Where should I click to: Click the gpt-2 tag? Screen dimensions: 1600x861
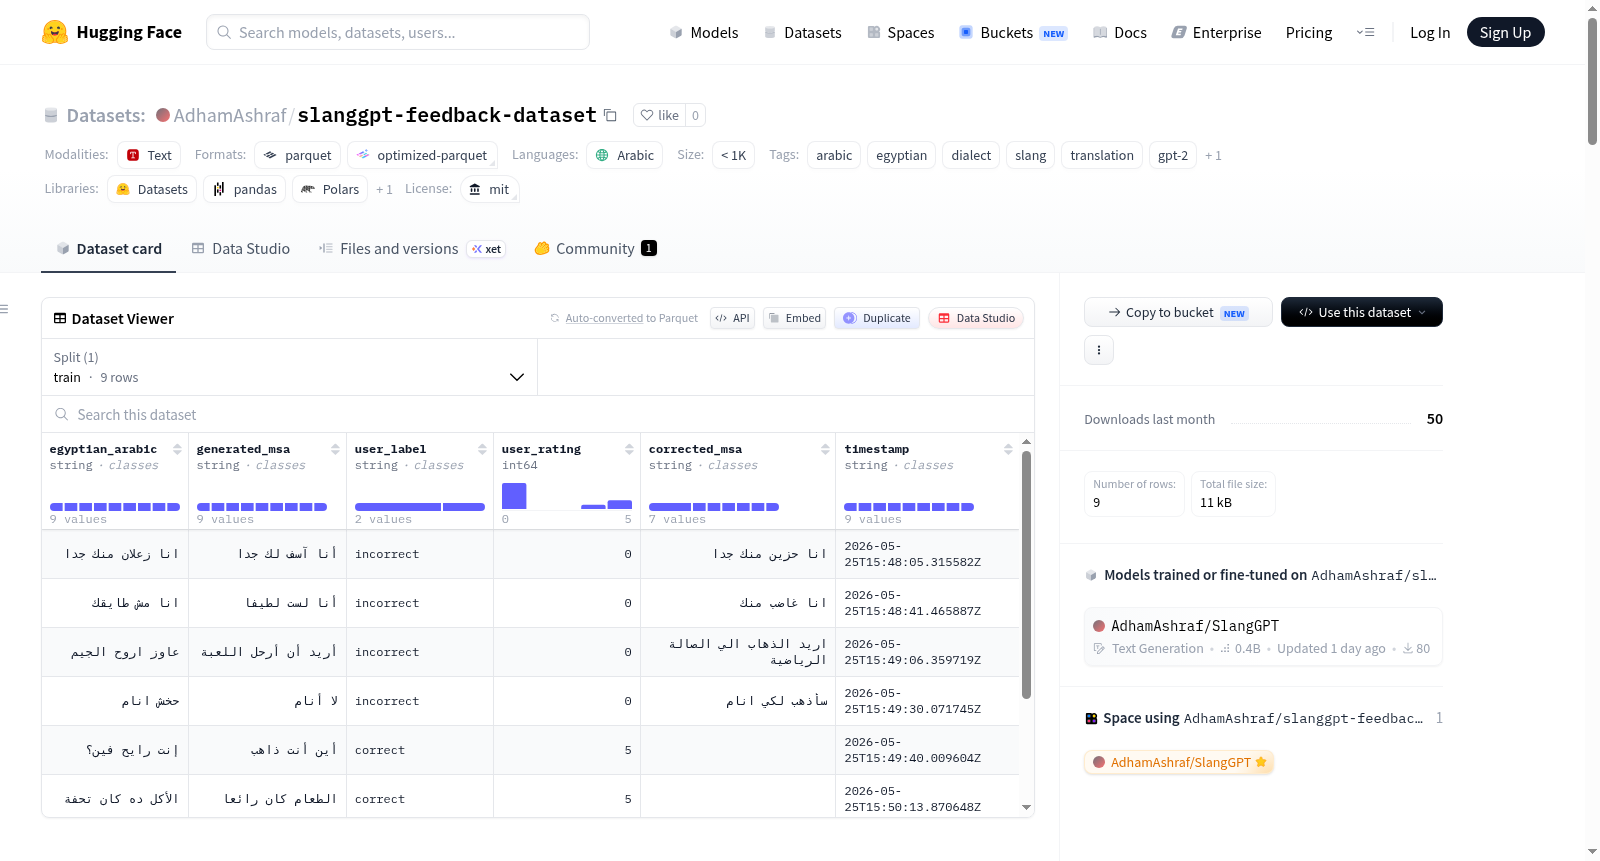click(x=1173, y=155)
